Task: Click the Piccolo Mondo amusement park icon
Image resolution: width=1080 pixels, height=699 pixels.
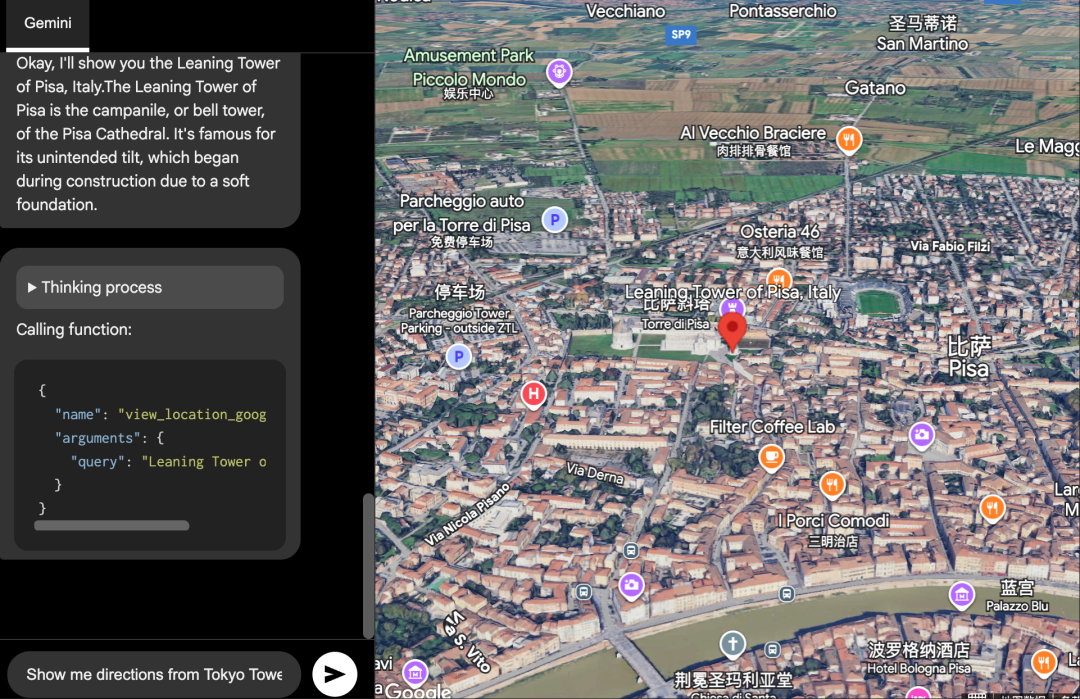Action: [x=559, y=72]
